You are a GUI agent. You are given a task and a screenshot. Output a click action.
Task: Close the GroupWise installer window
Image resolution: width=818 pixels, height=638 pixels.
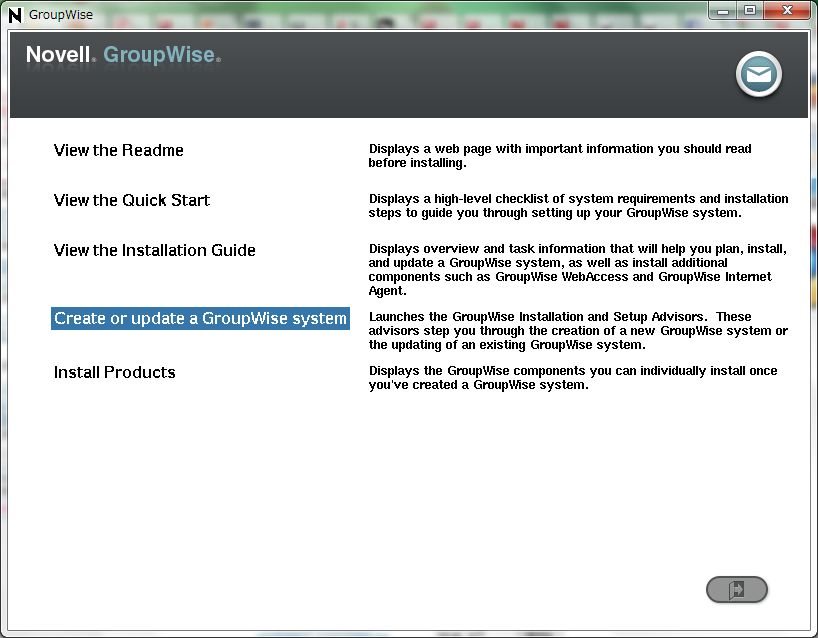click(x=787, y=10)
